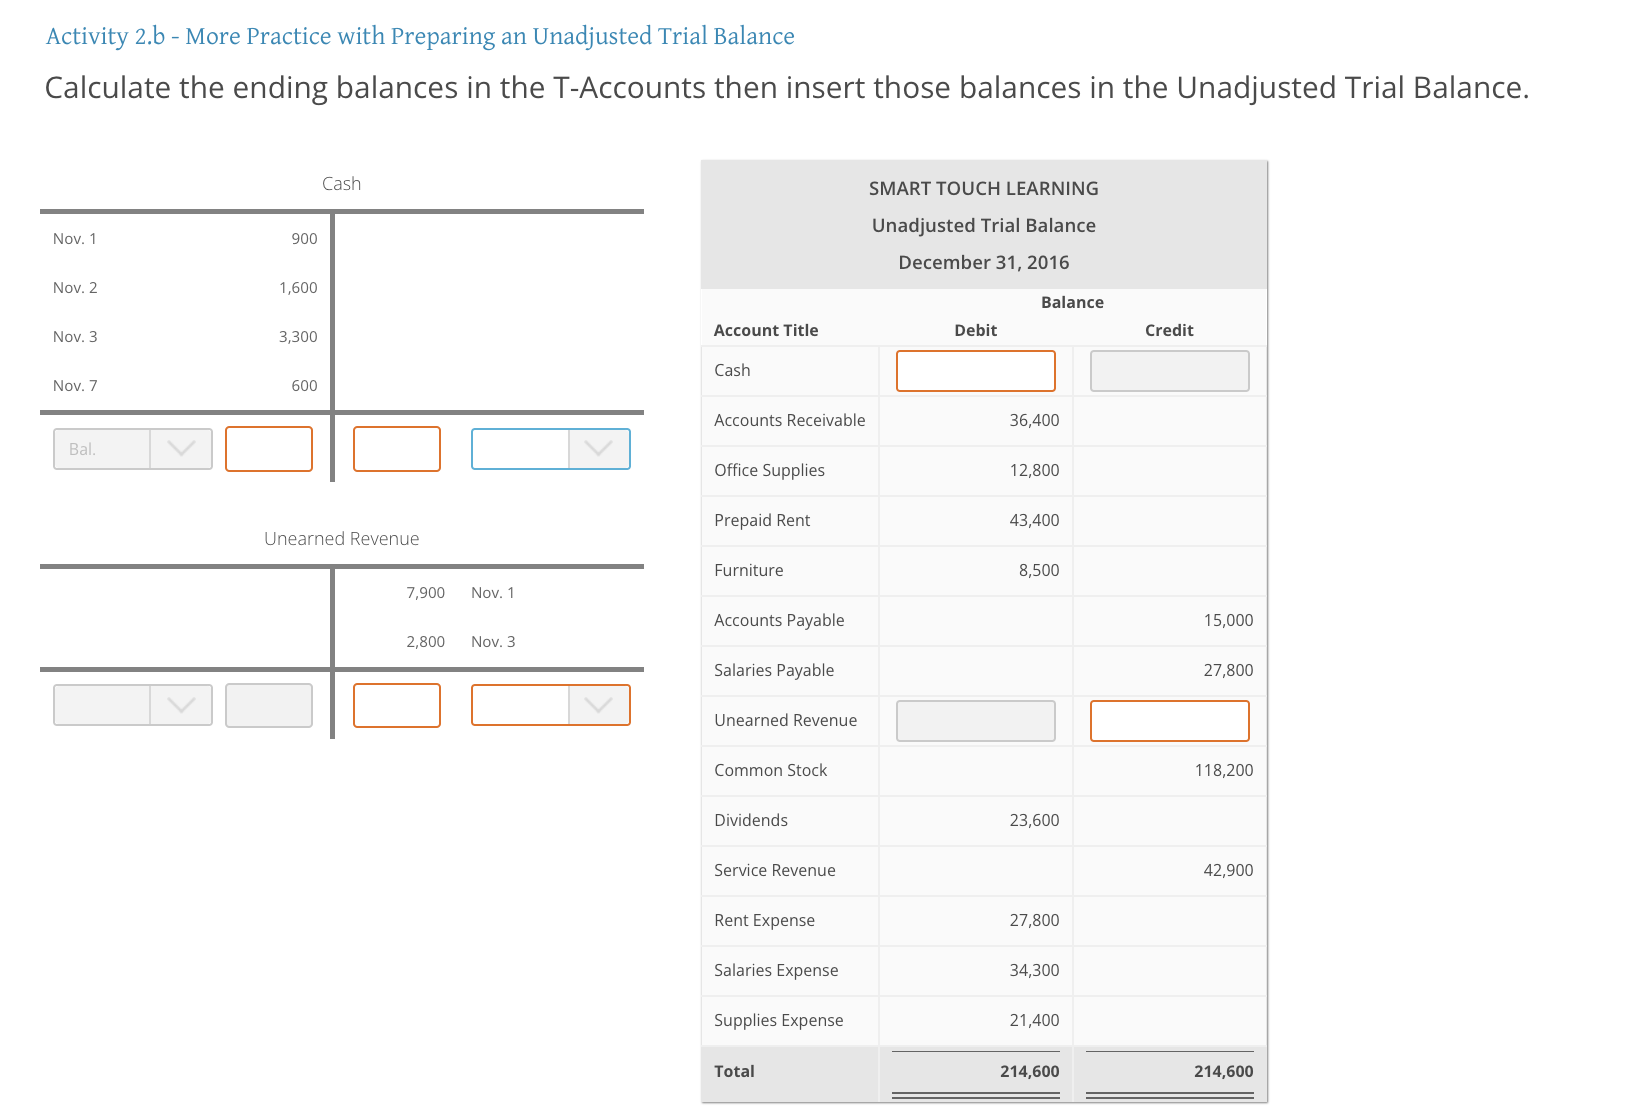Click the Cash credit field in trial balance

pyautogui.click(x=1170, y=371)
